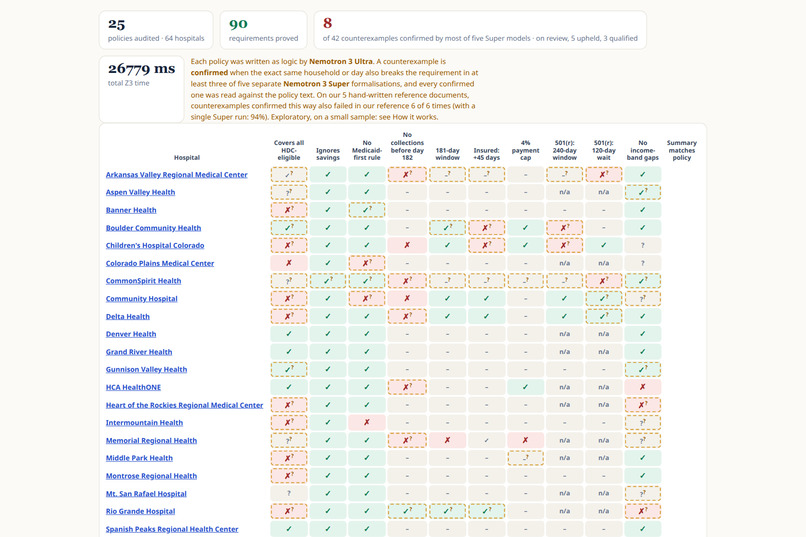Image resolution: width=806 pixels, height=537 pixels.
Task: Go to the Intermountain Health page
Action: coord(144,422)
